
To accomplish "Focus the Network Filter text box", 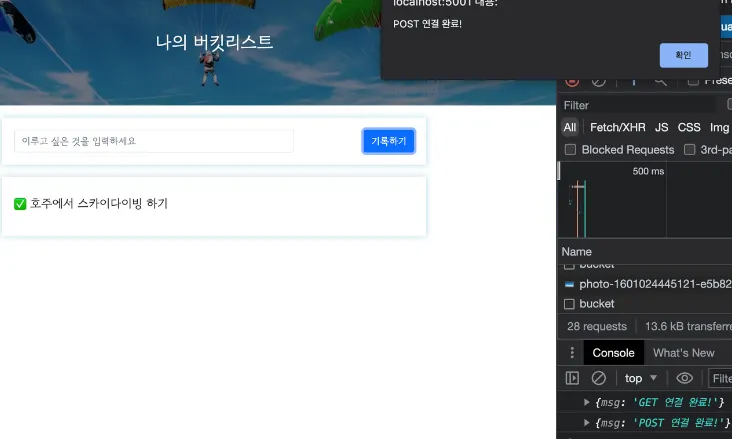I will (x=638, y=105).
